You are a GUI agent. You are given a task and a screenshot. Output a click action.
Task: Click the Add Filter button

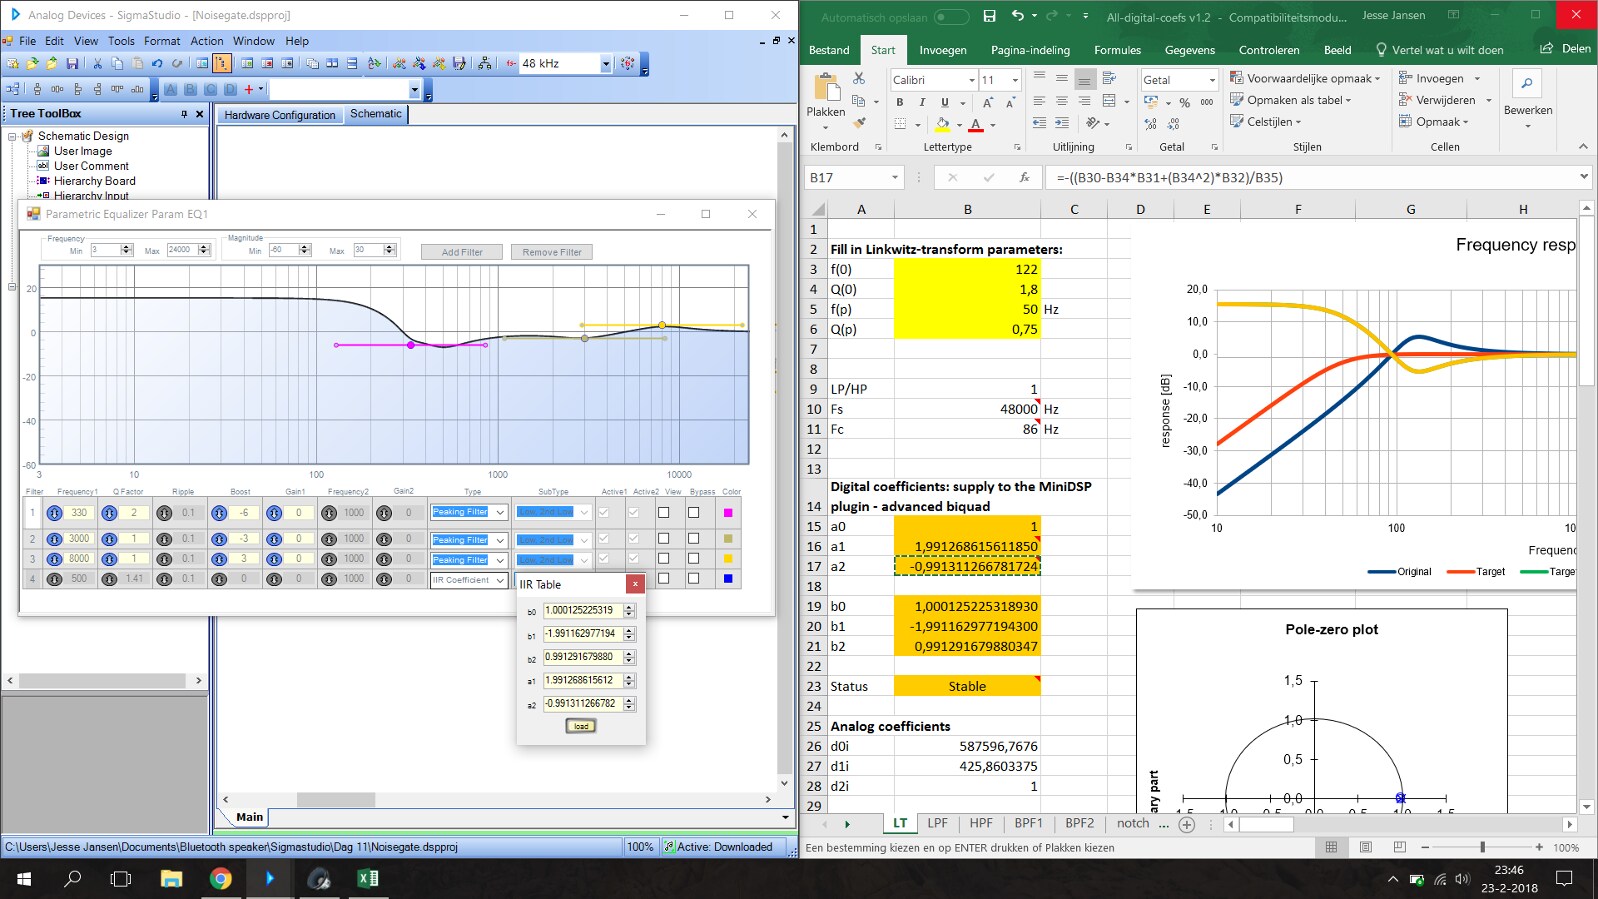click(x=462, y=252)
